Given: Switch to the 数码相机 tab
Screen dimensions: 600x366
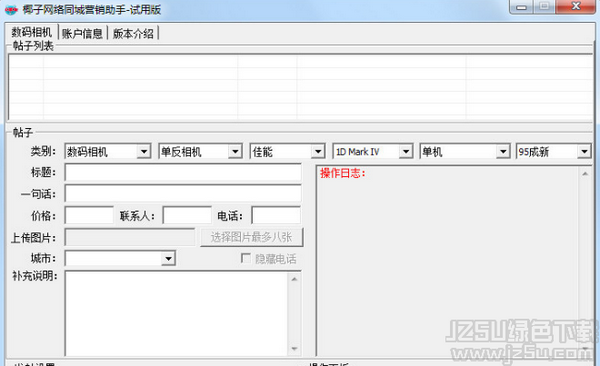Looking at the screenshot, I should (31, 32).
